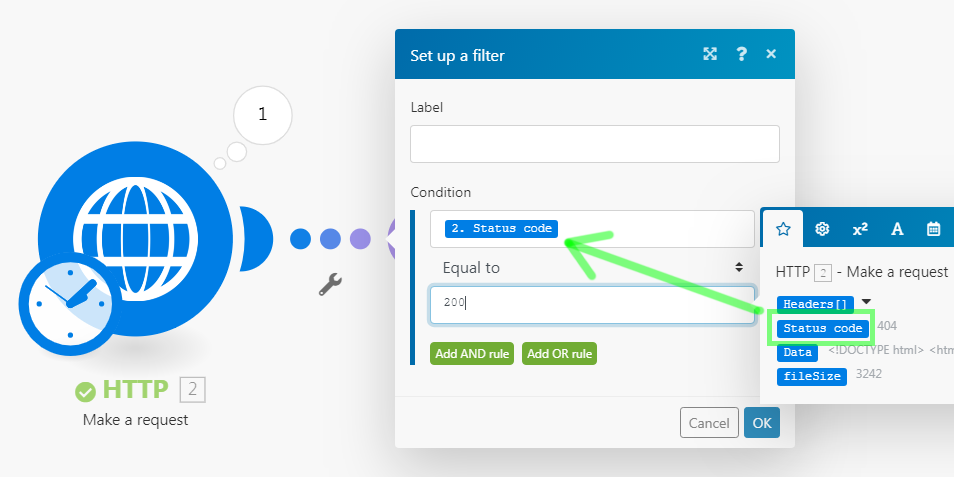954x477 pixels.
Task: Insert the fileSize variable pill
Action: pos(812,377)
